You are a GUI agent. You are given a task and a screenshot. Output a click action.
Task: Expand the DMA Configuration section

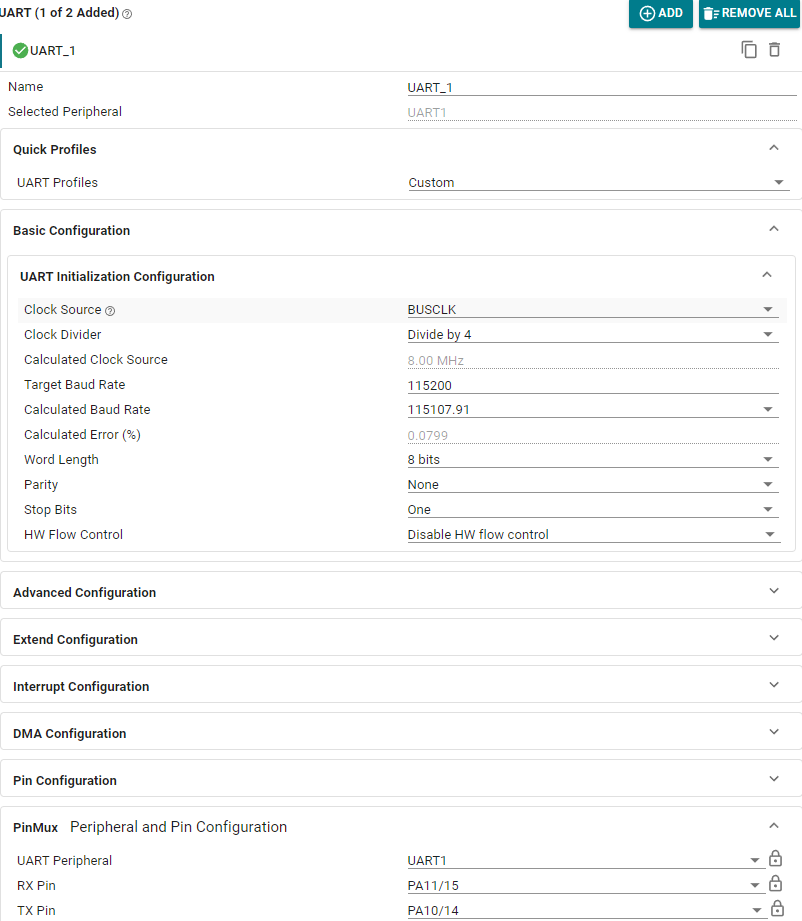[x=400, y=733]
